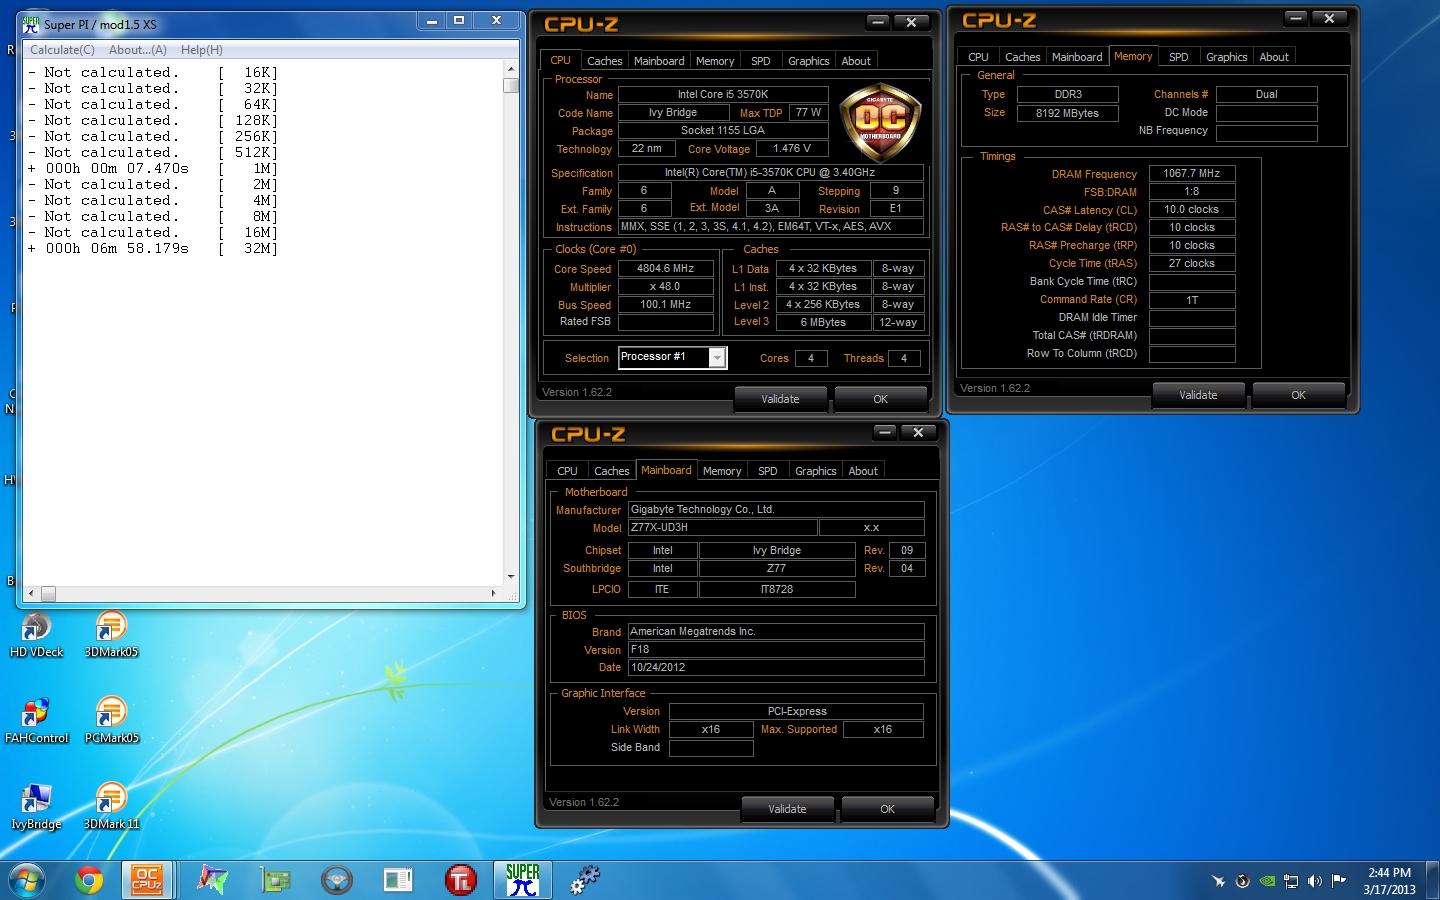Open volume speaker tray icon
1440x900 pixels.
1315,881
